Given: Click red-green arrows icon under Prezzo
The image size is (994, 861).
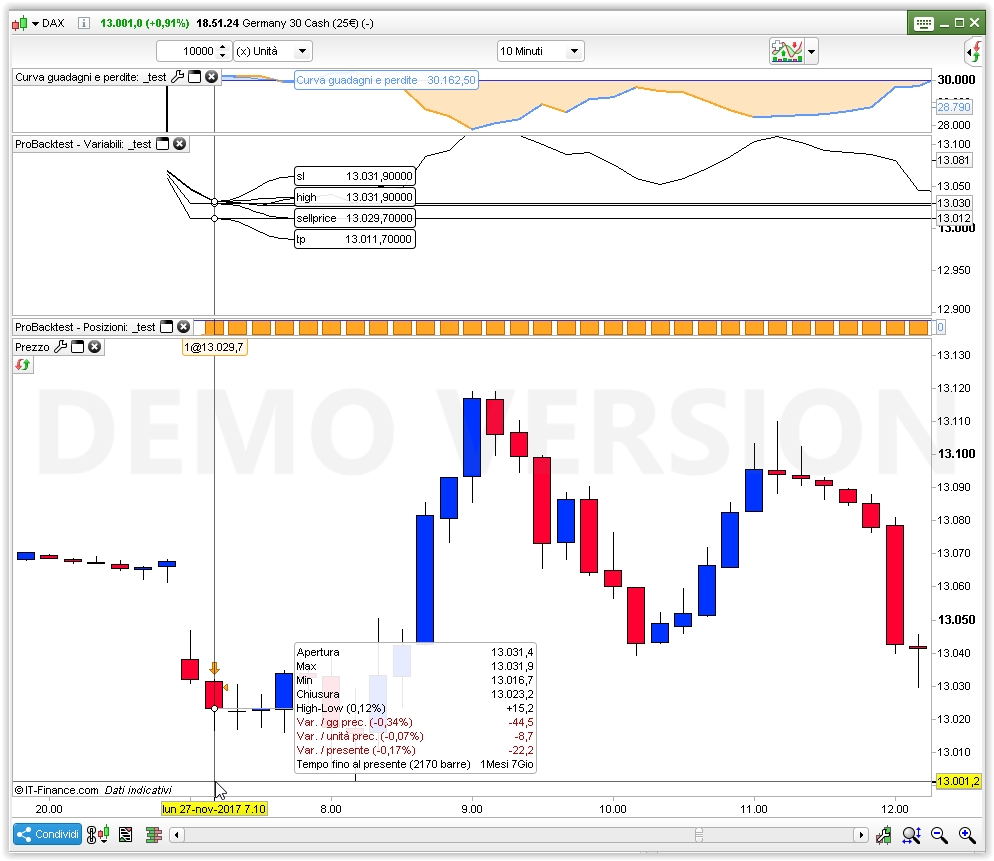Looking at the screenshot, I should tap(23, 365).
